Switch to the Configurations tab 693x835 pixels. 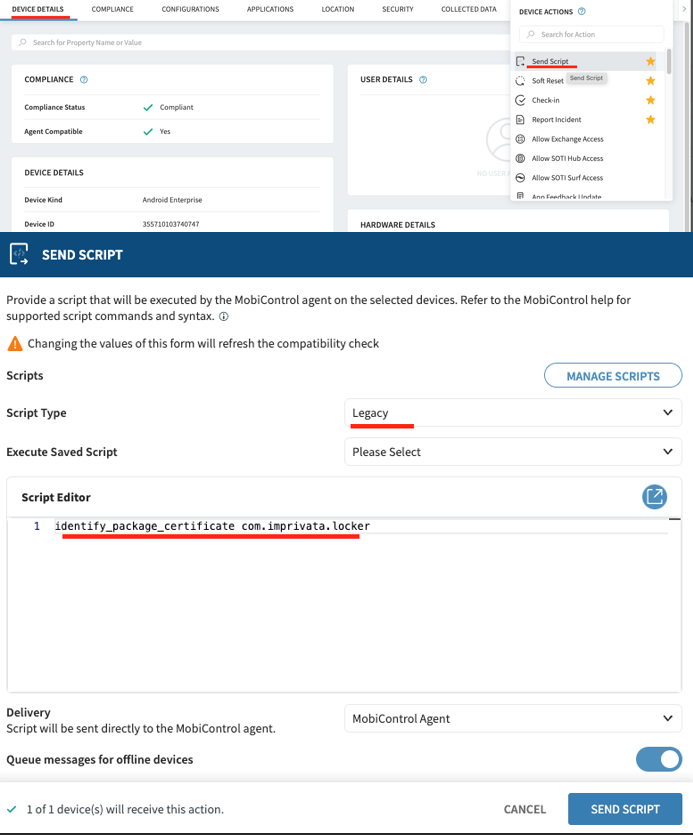click(x=190, y=9)
